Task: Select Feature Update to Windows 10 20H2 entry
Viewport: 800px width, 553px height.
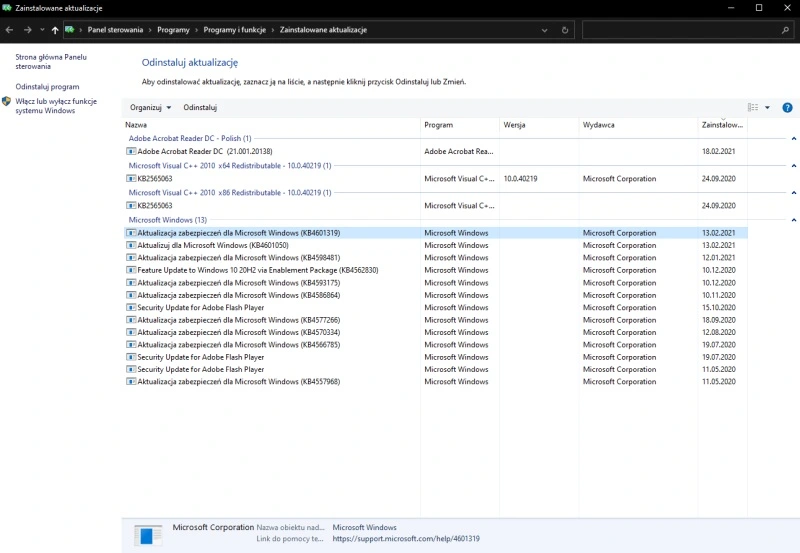Action: pyautogui.click(x=257, y=270)
